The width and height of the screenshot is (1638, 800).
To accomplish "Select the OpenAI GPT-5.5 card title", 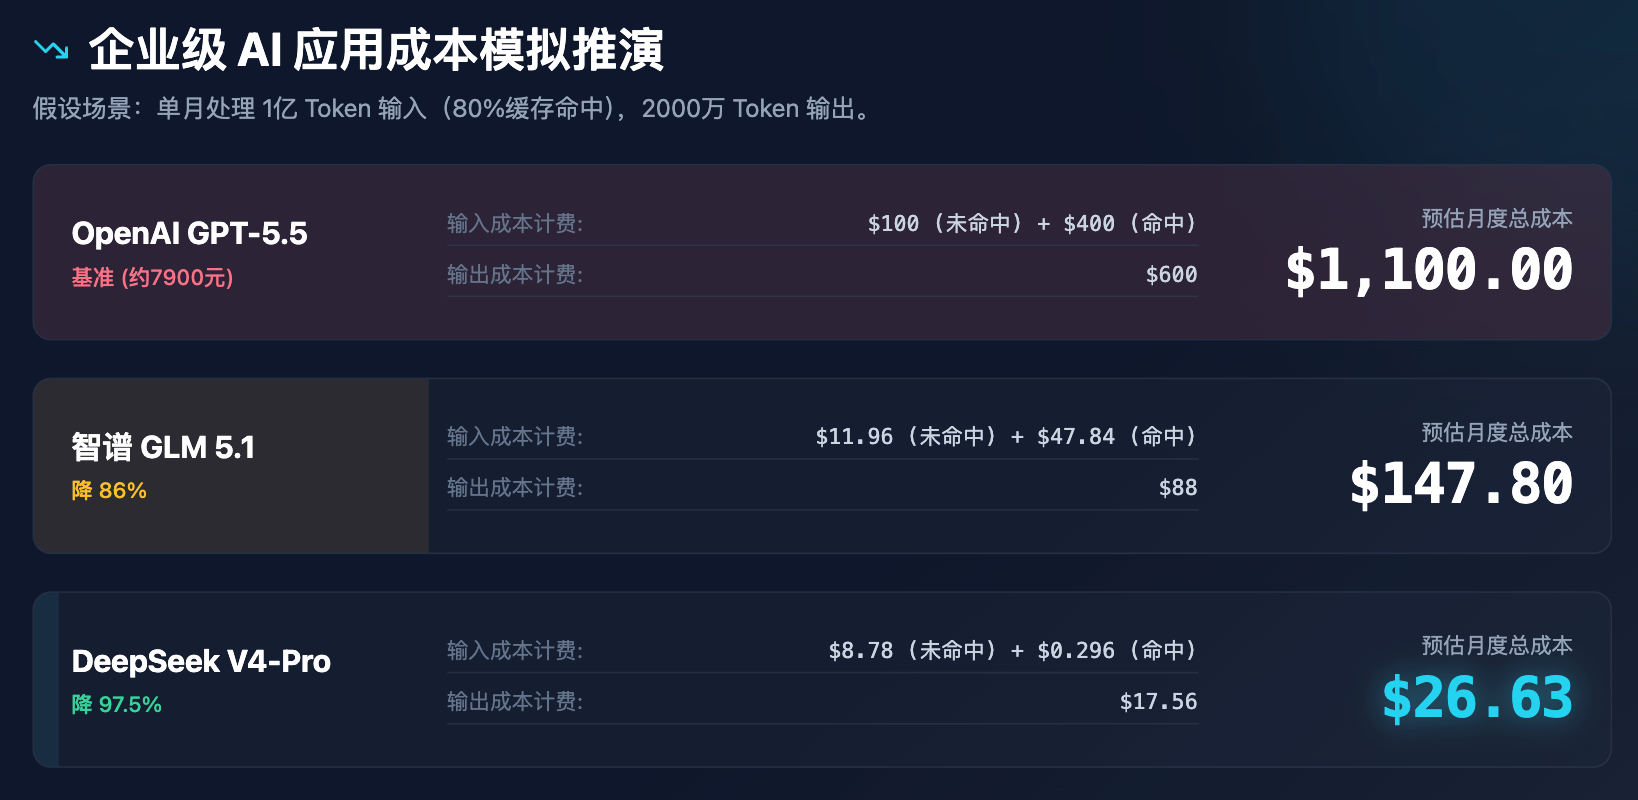I will pyautogui.click(x=190, y=234).
